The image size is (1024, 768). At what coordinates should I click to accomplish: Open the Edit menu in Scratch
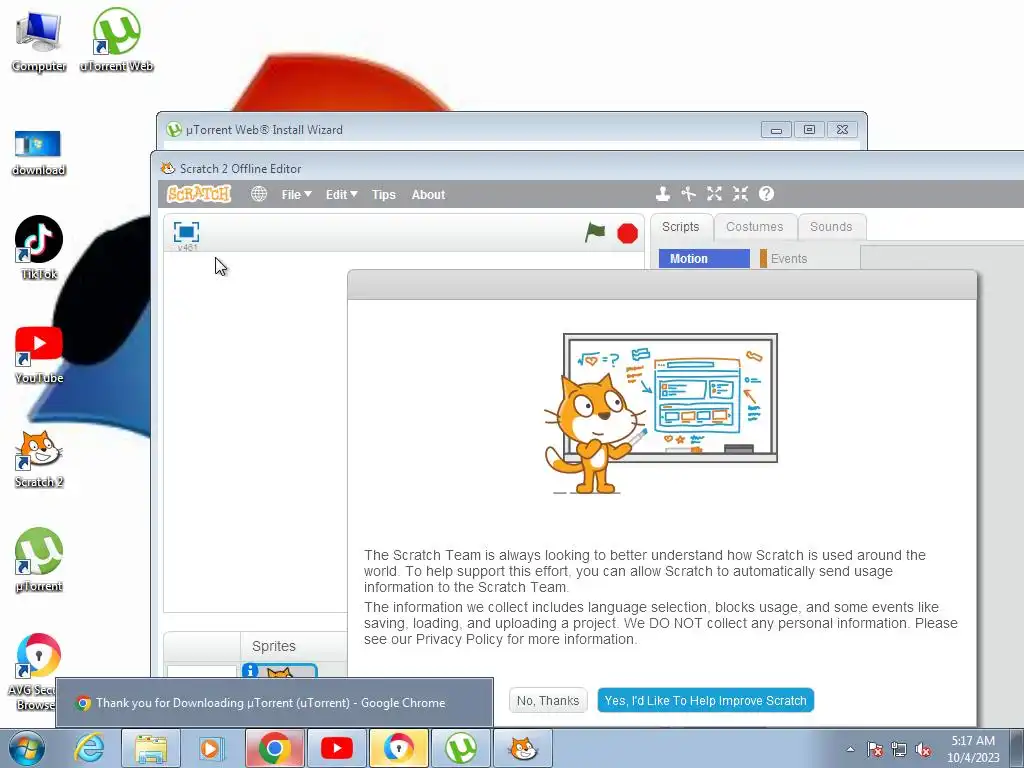pyautogui.click(x=342, y=195)
